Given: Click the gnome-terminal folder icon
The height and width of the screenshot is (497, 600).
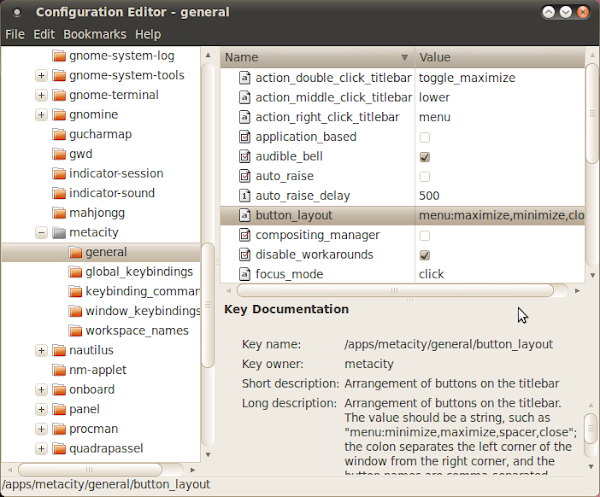Looking at the screenshot, I should click(59, 95).
